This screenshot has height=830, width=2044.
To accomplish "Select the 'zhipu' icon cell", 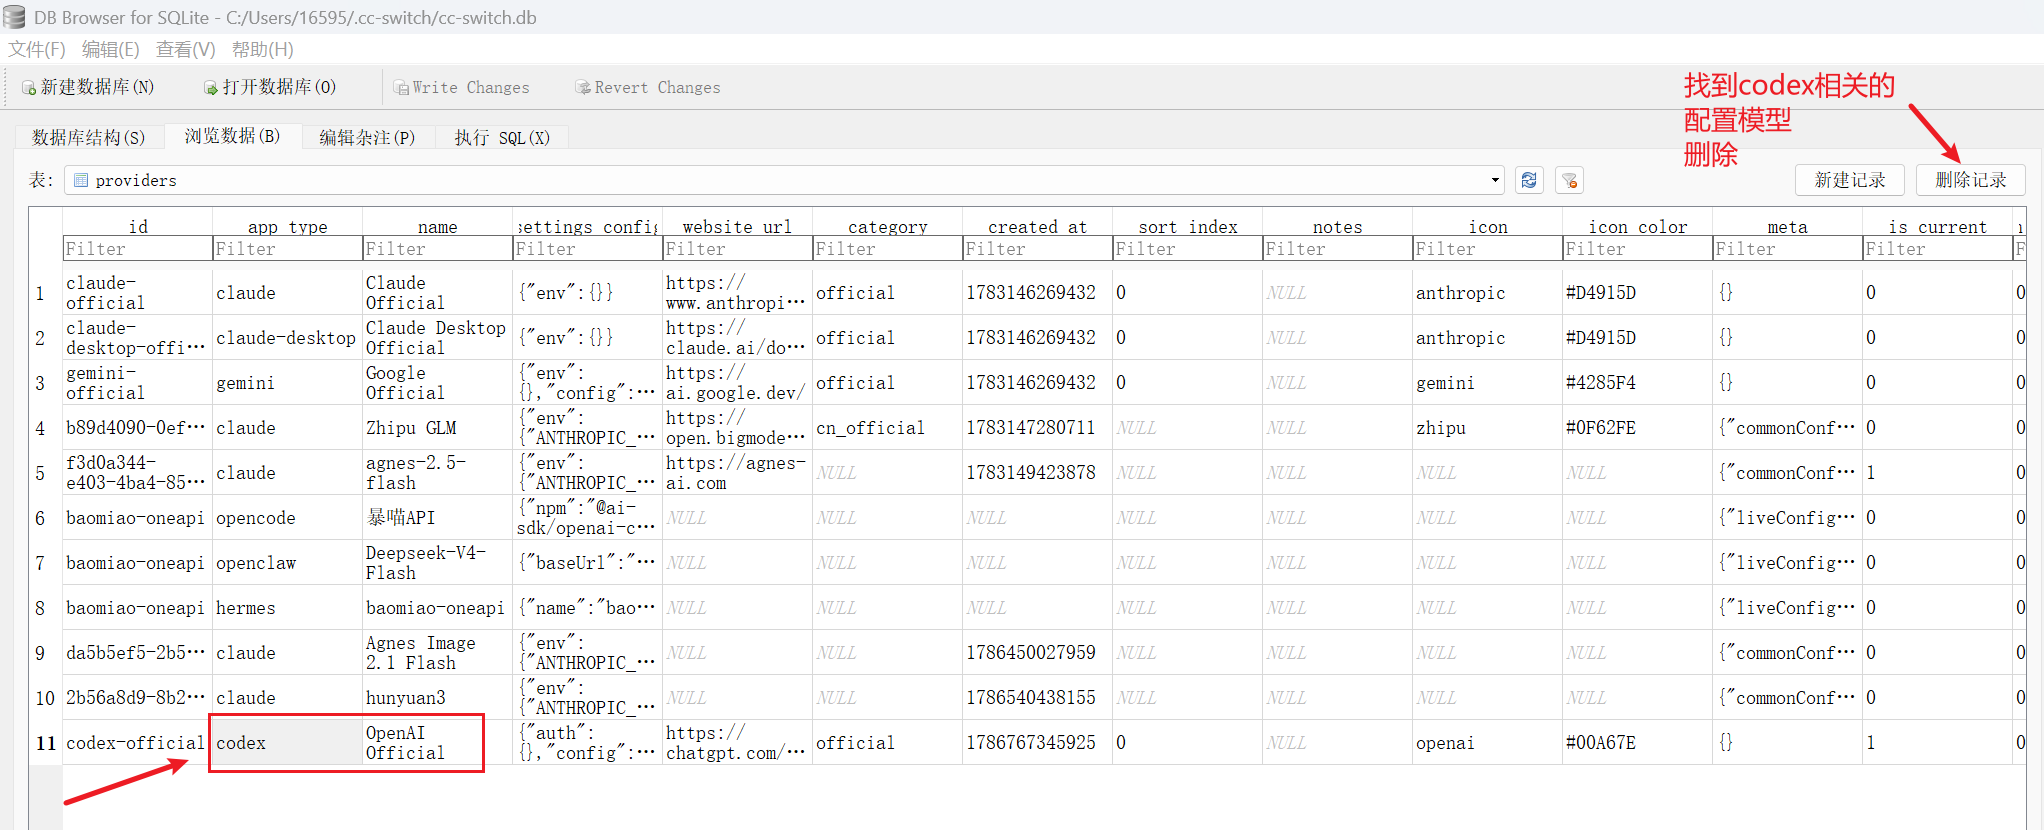I will point(1487,428).
